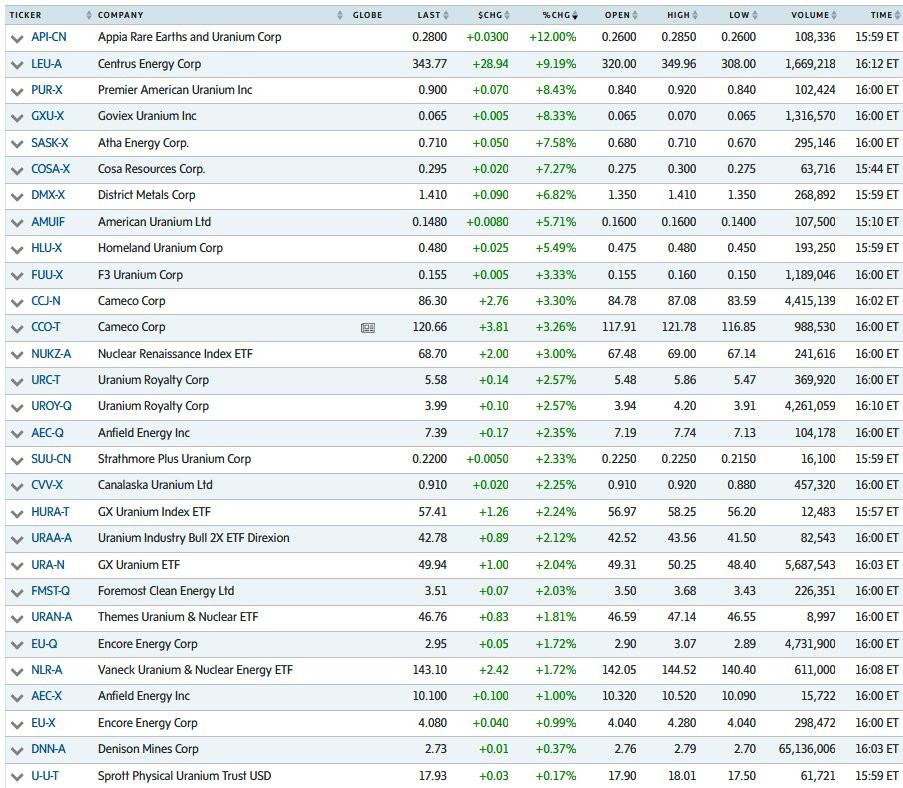The image size is (903, 788).
Task: Expand the LEU-A row chevron
Action: point(17,65)
